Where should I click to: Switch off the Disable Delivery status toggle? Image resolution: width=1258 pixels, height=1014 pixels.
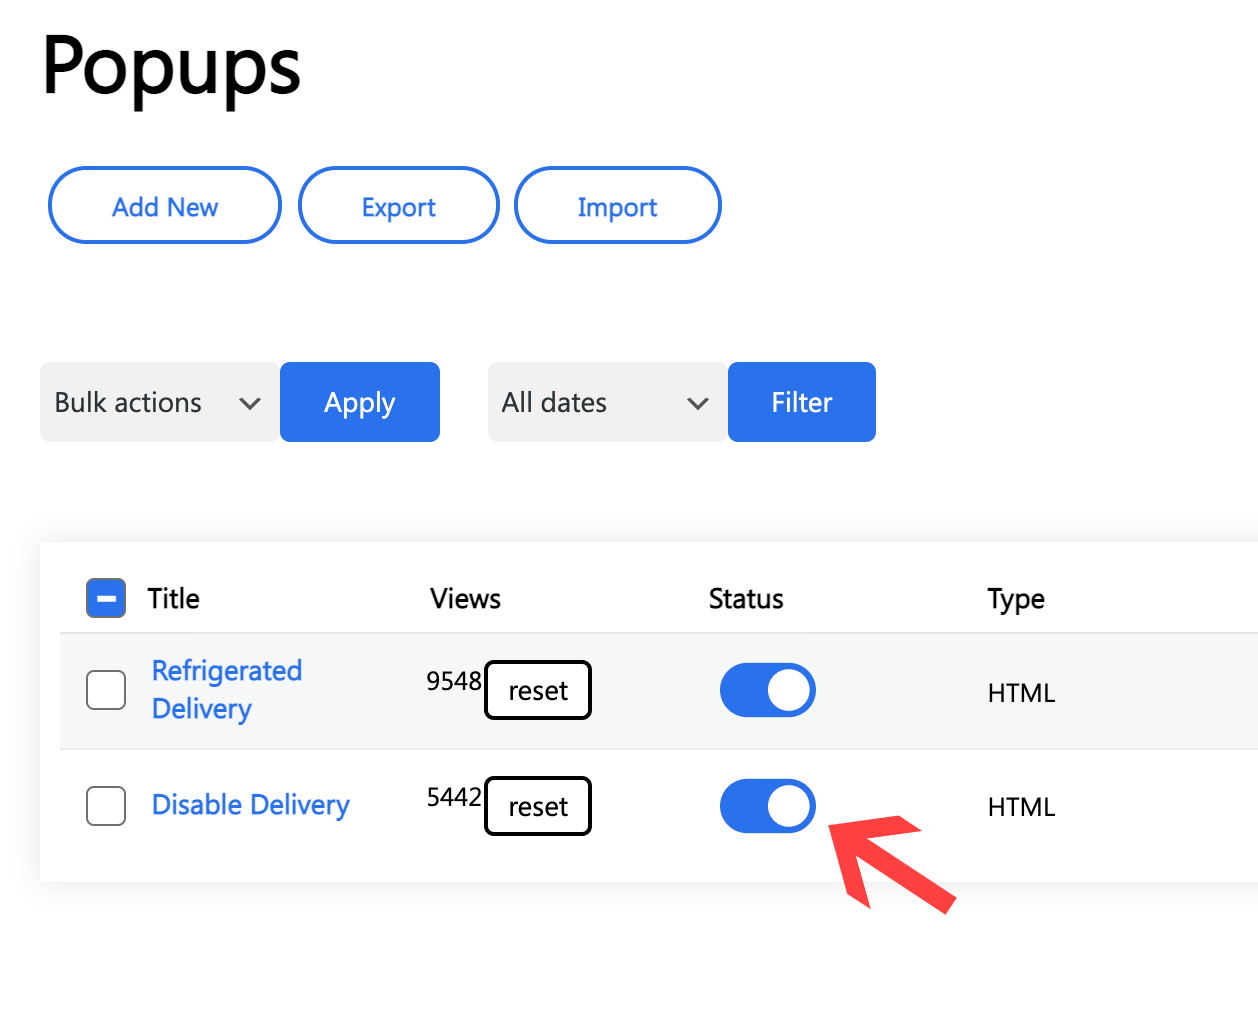coord(768,806)
